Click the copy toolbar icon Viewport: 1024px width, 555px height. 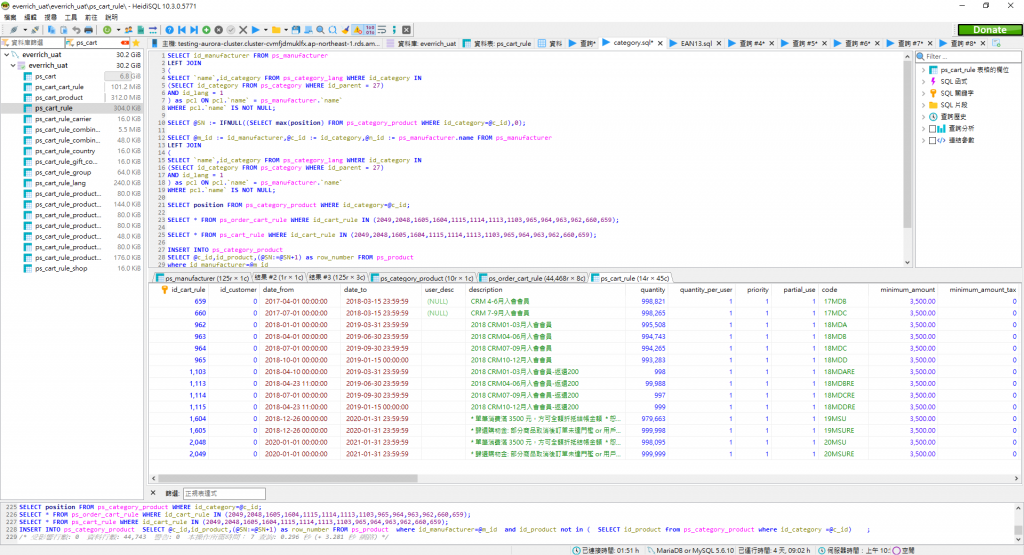(51, 30)
